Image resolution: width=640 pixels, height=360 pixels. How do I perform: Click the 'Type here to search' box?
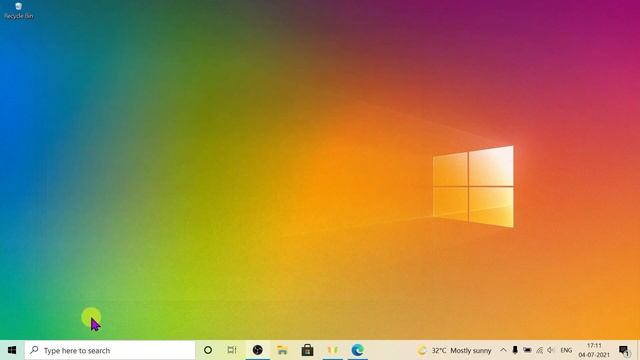pyautogui.click(x=110, y=350)
